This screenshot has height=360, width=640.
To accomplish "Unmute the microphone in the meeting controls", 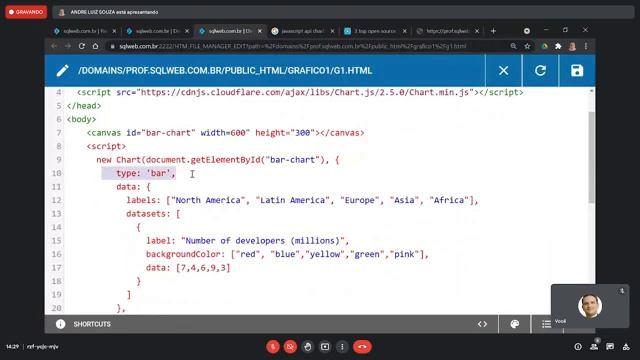I will pos(273,347).
